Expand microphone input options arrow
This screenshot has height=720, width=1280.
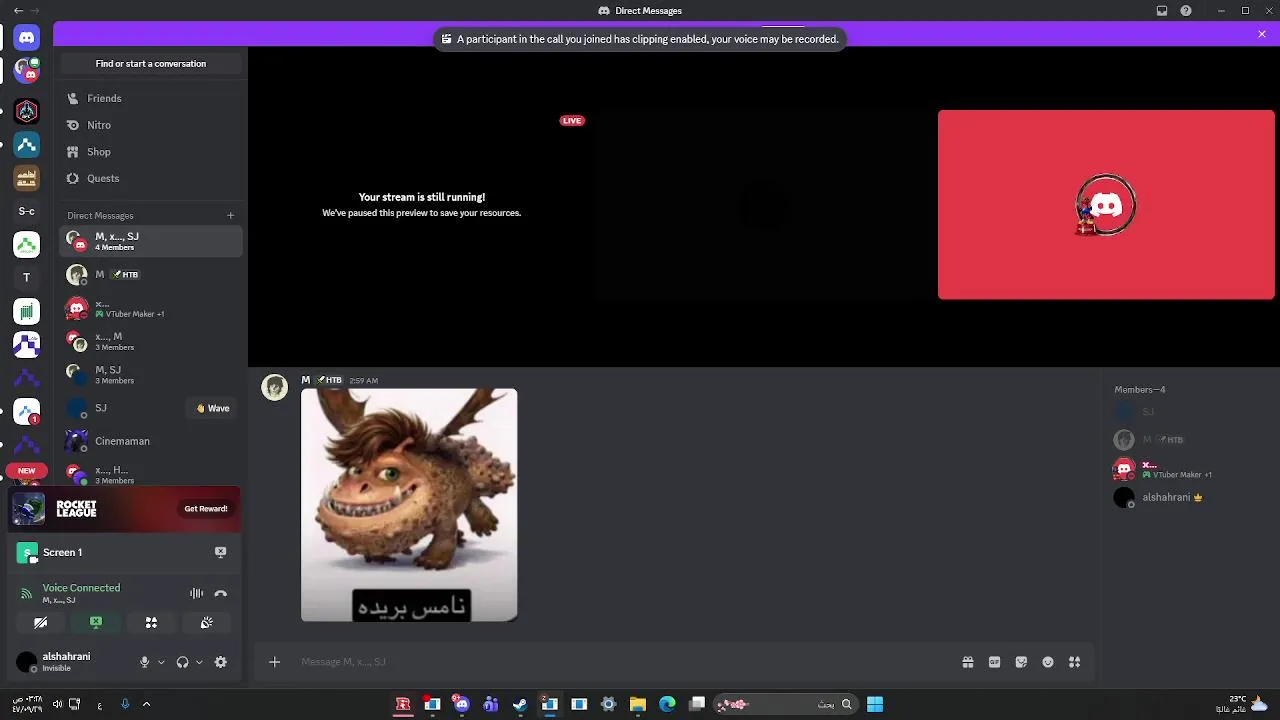(161, 662)
